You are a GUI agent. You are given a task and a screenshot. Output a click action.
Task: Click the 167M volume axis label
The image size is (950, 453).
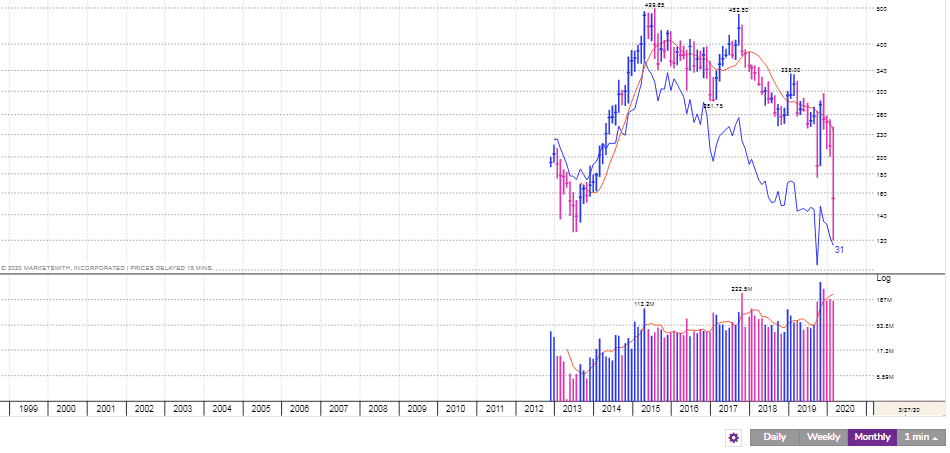(884, 300)
